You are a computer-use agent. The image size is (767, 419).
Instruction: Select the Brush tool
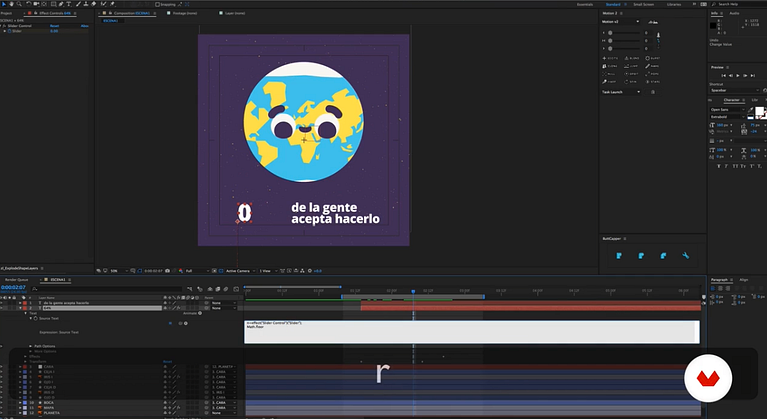(x=78, y=4)
